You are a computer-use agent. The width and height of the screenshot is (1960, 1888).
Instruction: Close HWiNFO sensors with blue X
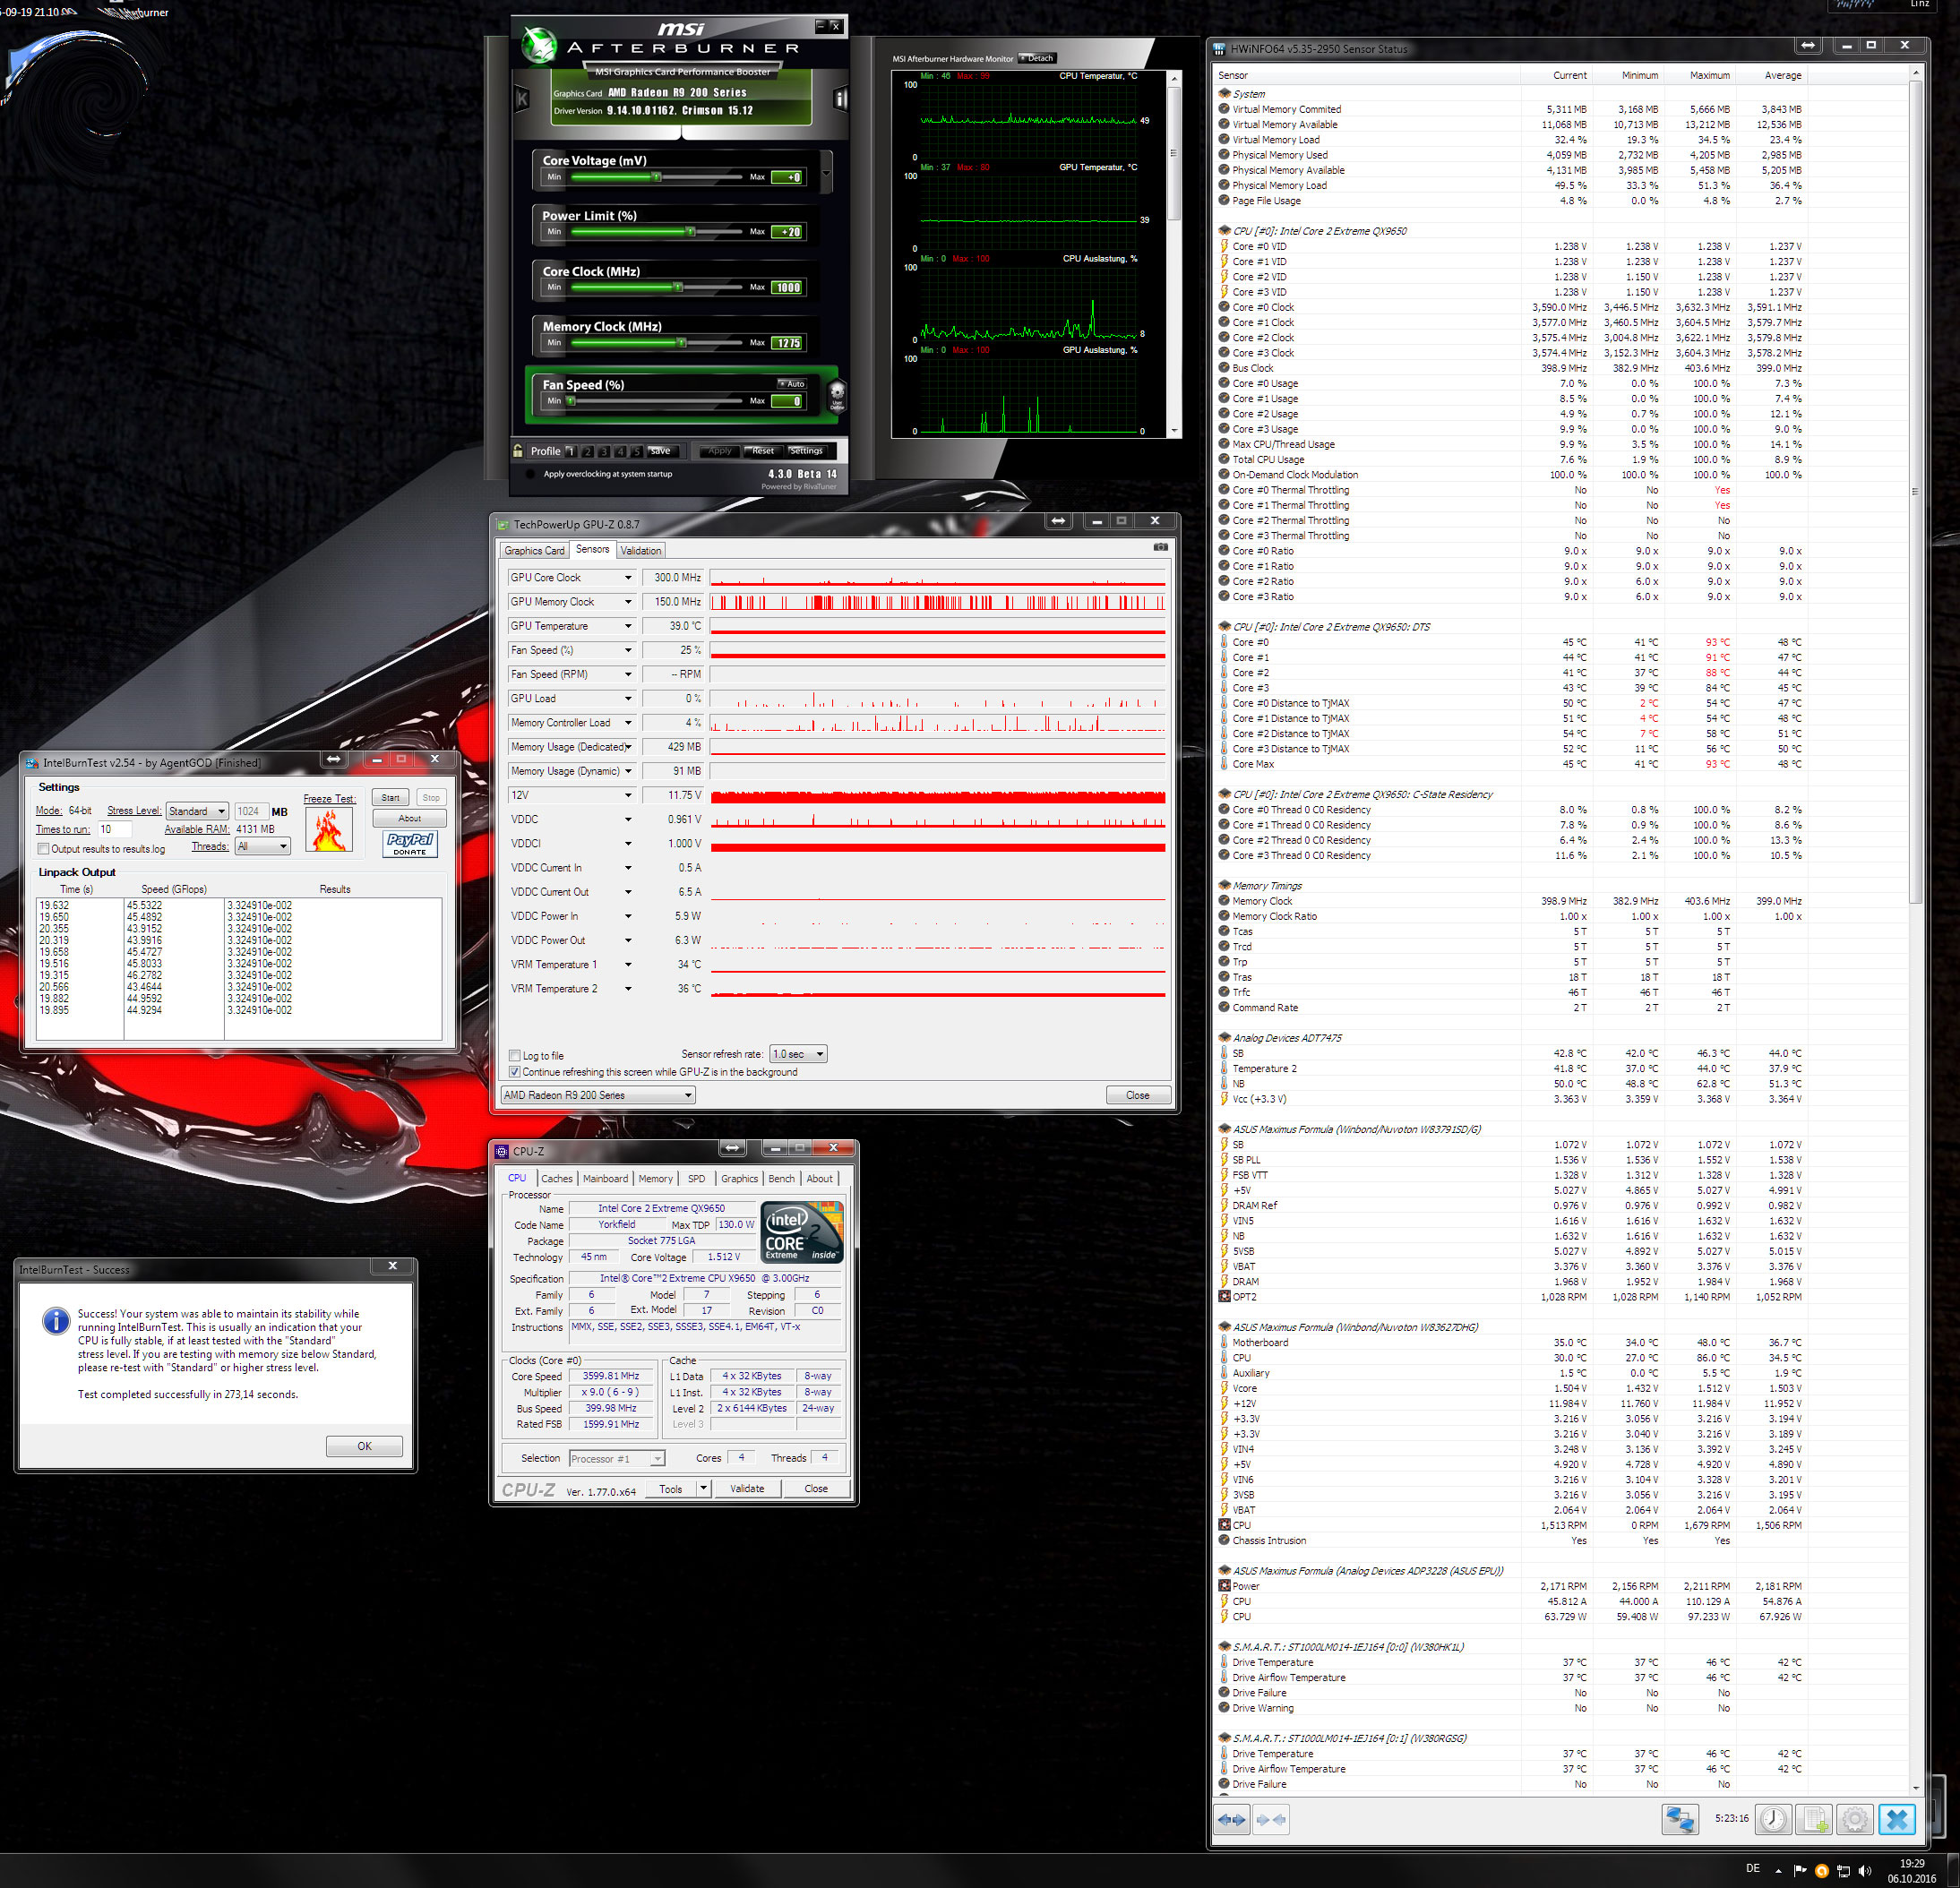point(1896,1819)
